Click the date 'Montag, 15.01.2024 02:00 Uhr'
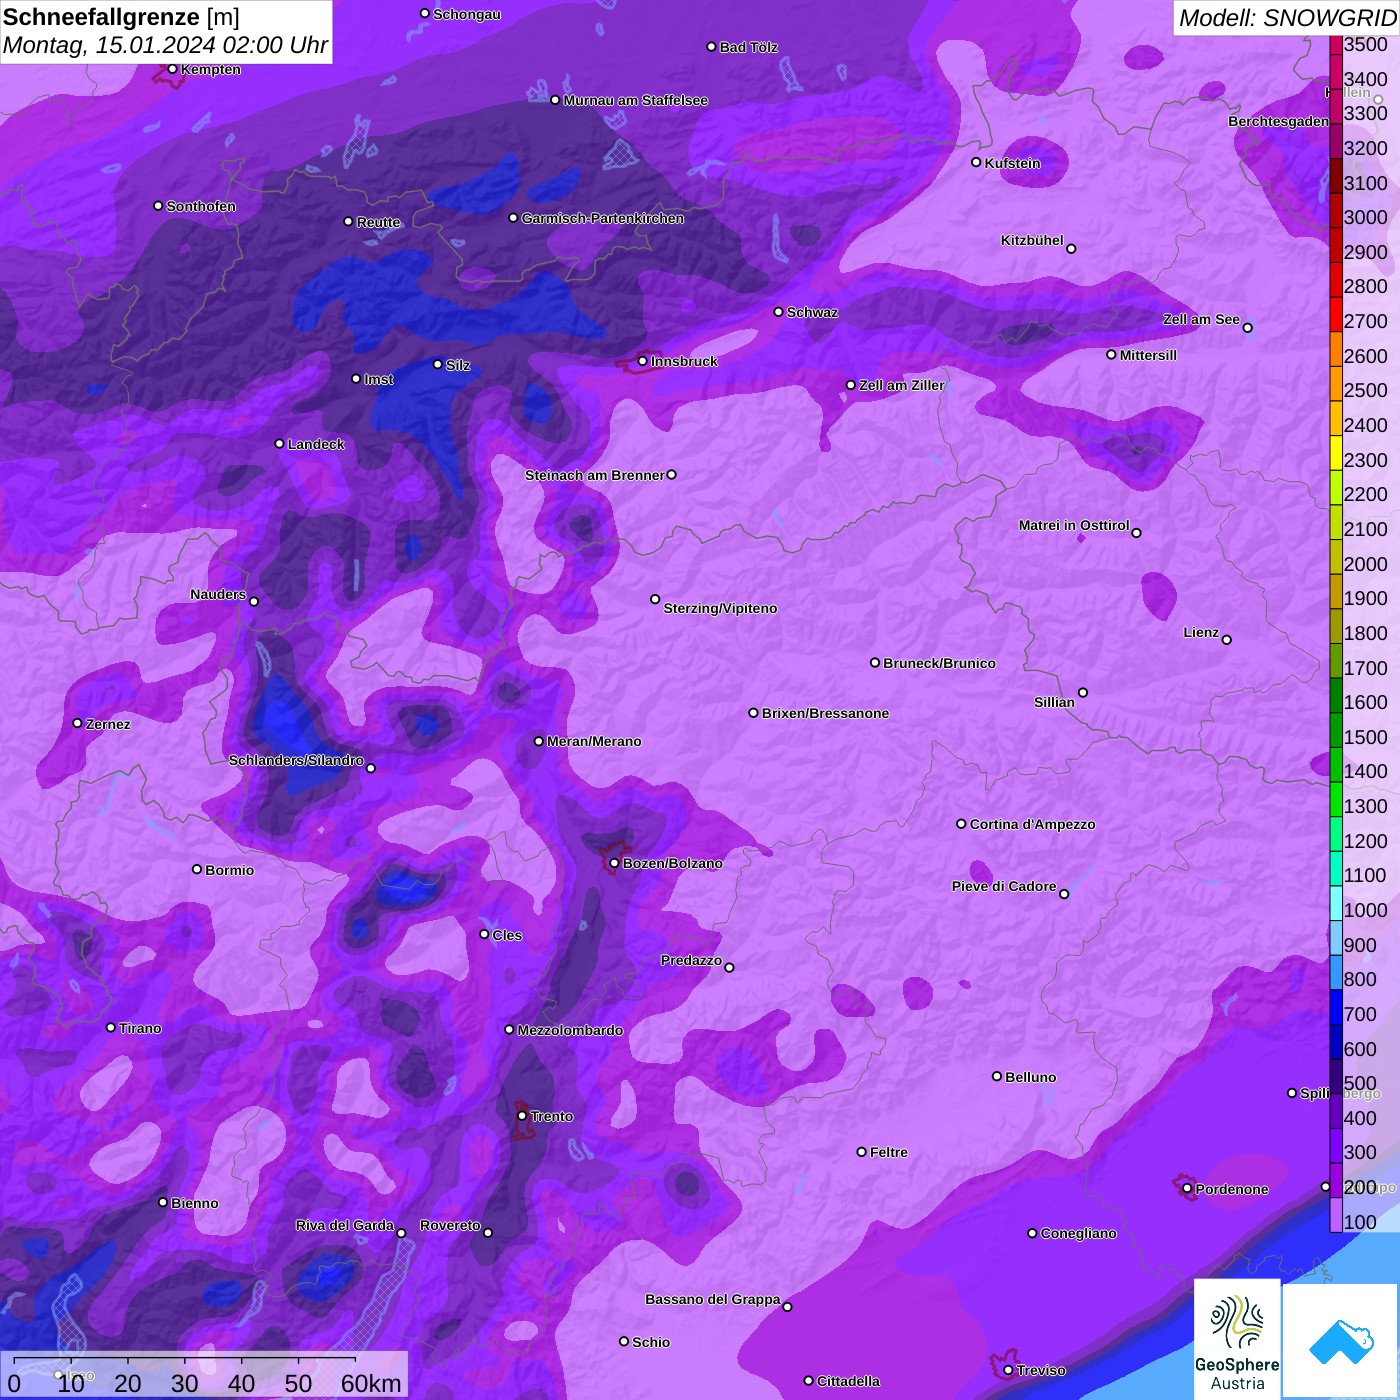This screenshot has width=1400, height=1400. [166, 45]
